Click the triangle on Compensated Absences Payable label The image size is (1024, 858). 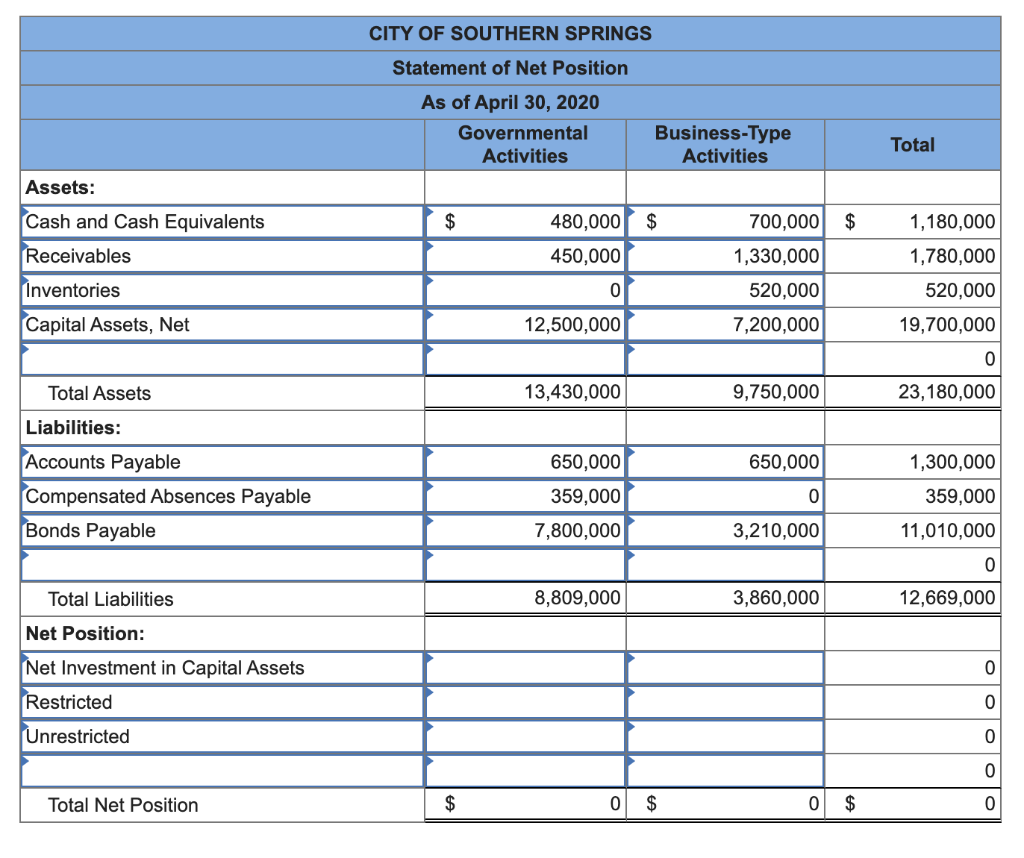point(26,485)
